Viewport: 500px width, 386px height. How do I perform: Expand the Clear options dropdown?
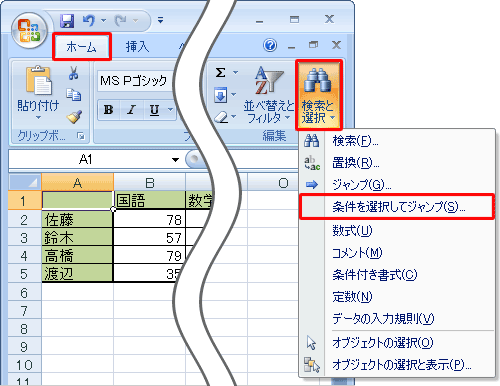234,116
